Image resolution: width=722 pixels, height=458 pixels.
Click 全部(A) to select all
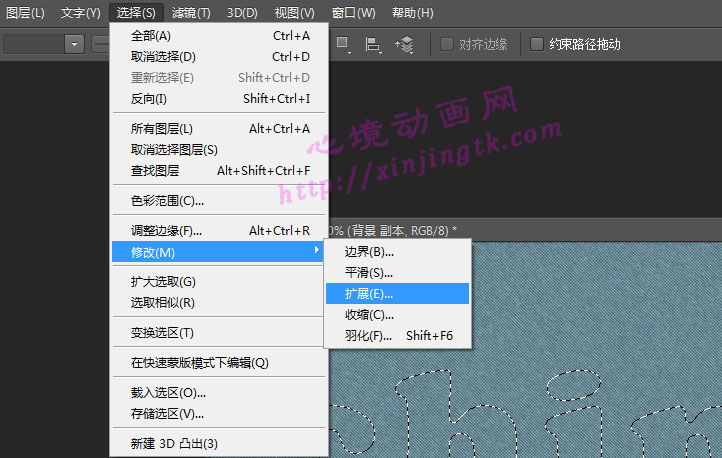[151, 35]
